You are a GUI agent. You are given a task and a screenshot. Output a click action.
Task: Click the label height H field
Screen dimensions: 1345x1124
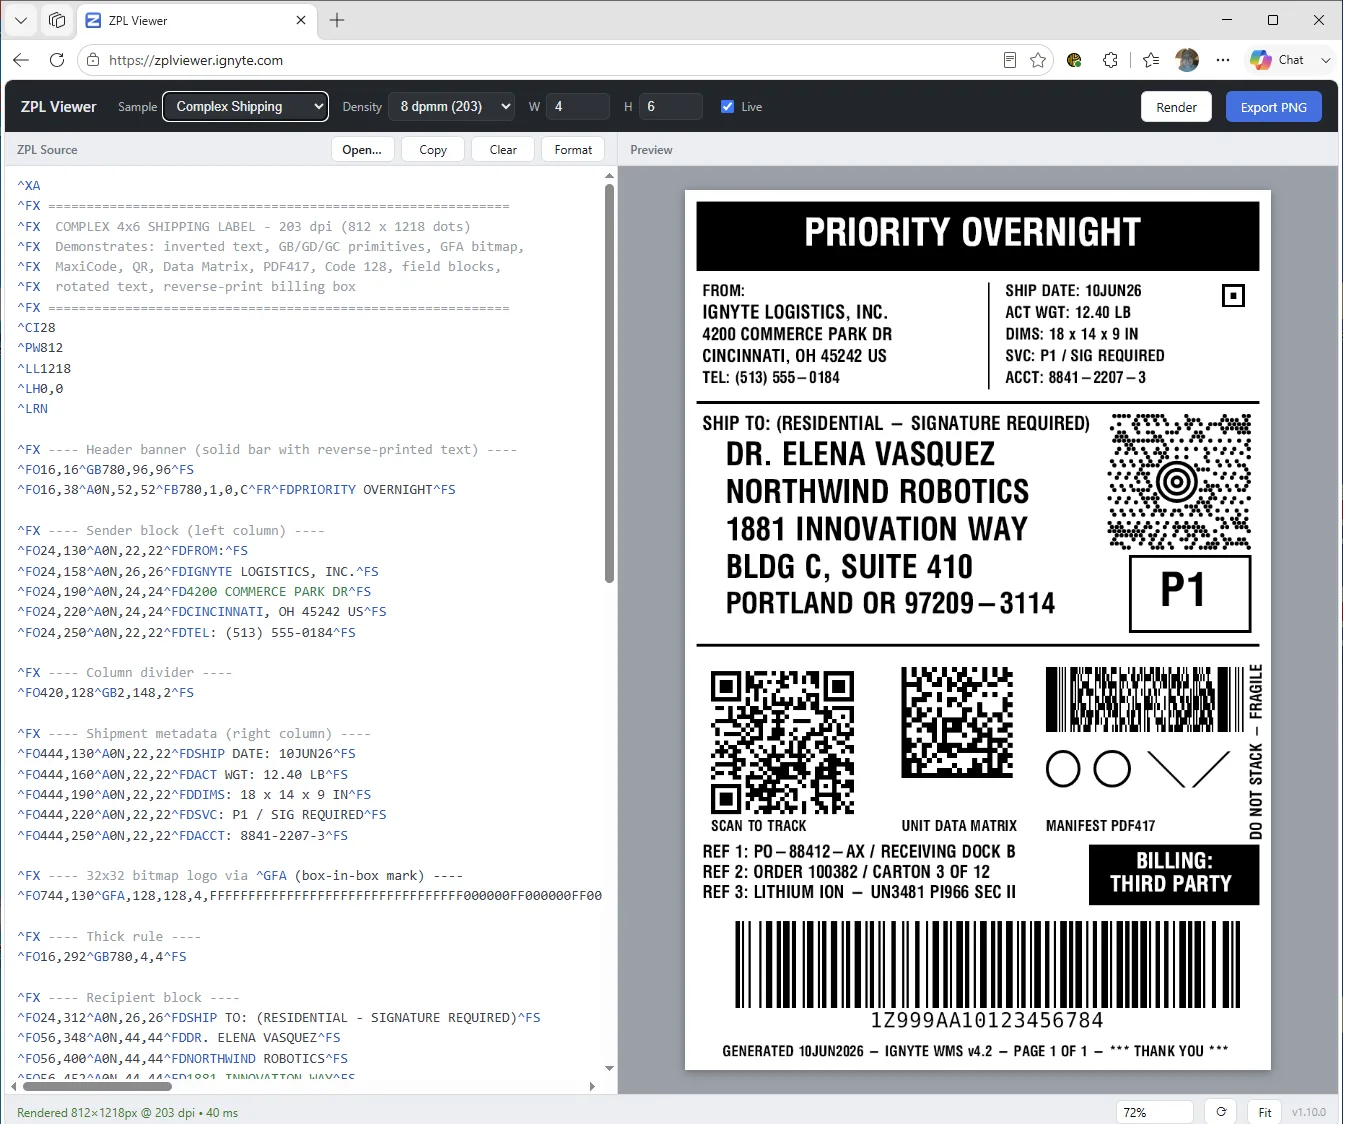(x=670, y=106)
